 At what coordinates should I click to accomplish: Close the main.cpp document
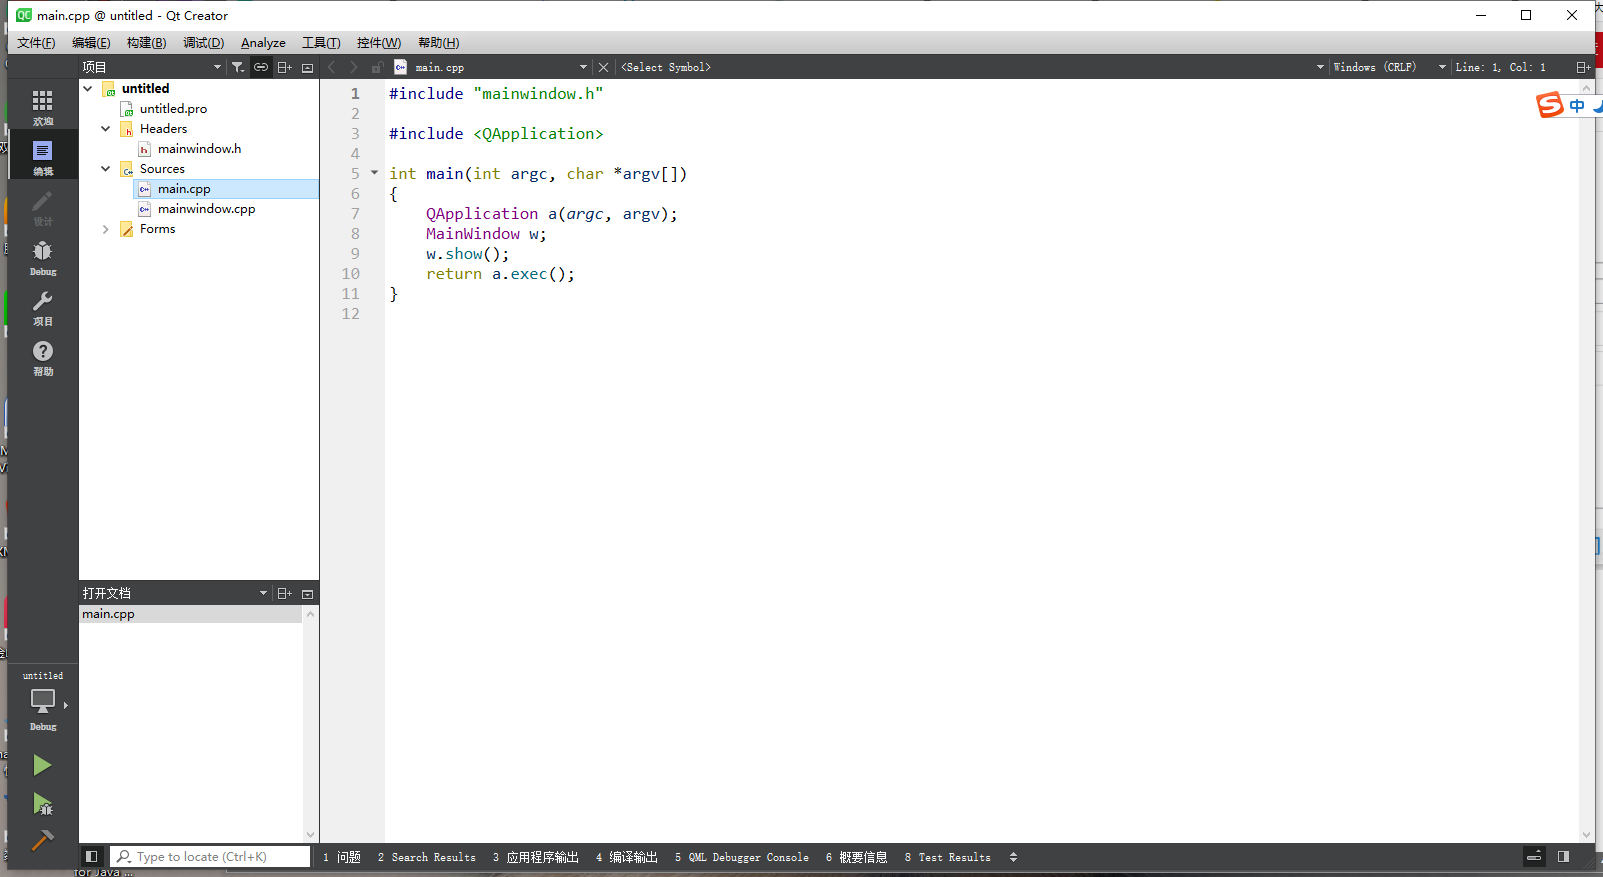(603, 67)
